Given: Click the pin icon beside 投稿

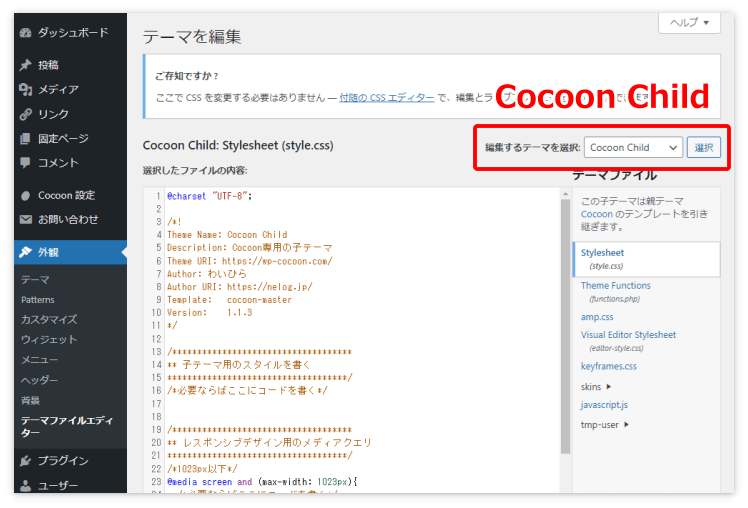Looking at the screenshot, I should (26, 65).
